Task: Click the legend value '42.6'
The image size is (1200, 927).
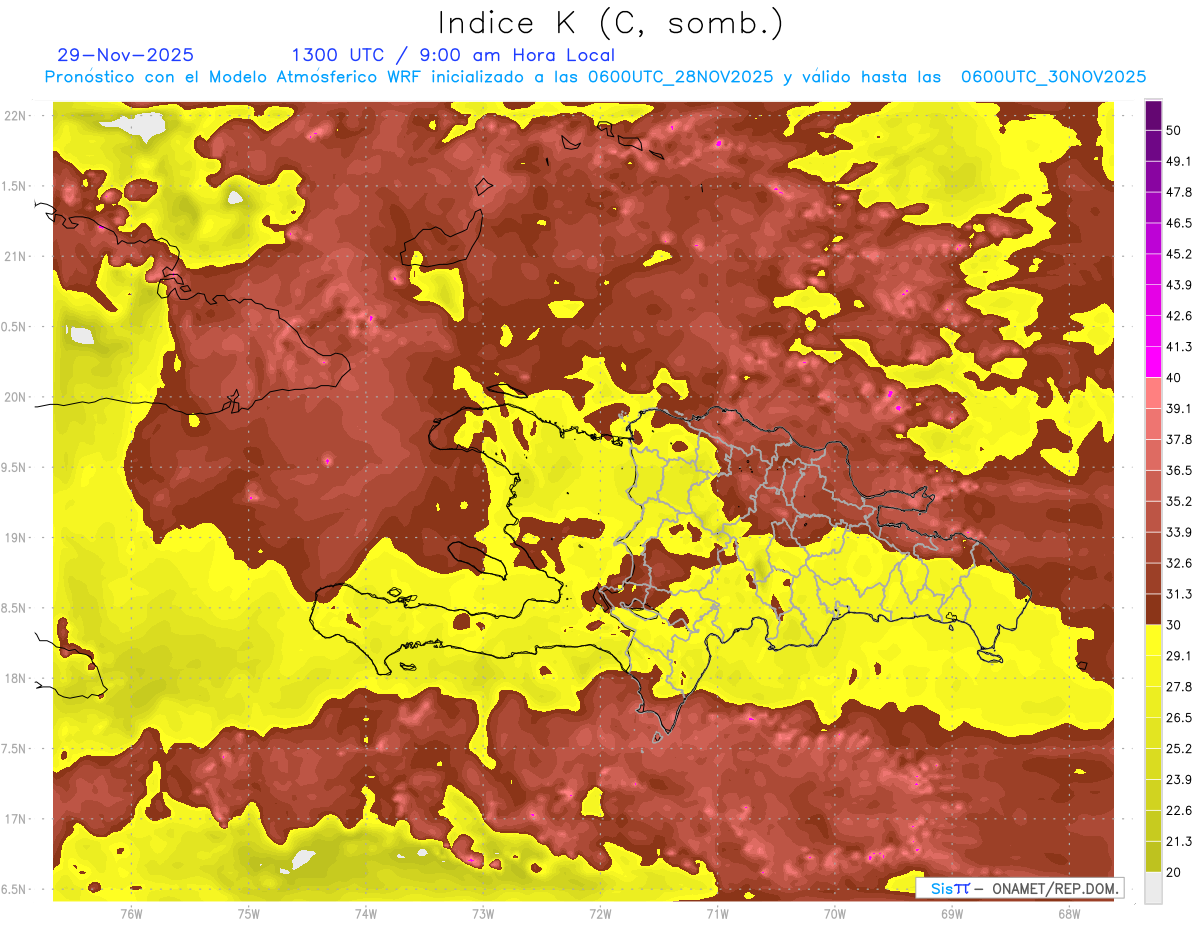Action: pyautogui.click(x=1179, y=316)
